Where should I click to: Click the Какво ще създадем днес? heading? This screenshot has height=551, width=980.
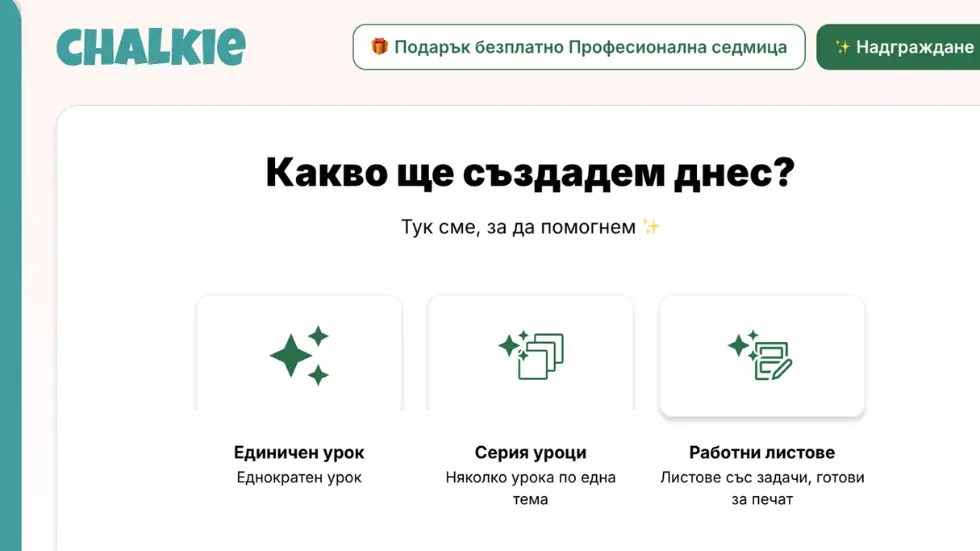(x=530, y=173)
